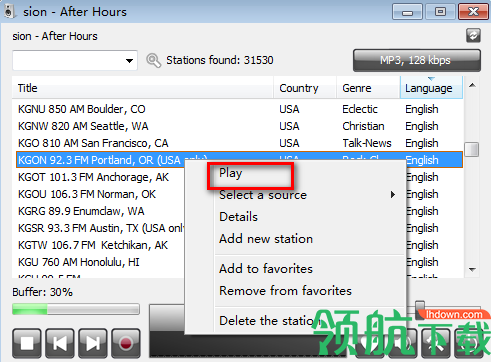The image size is (491, 362).
Task: Click the Stop playback button
Action: click(27, 343)
